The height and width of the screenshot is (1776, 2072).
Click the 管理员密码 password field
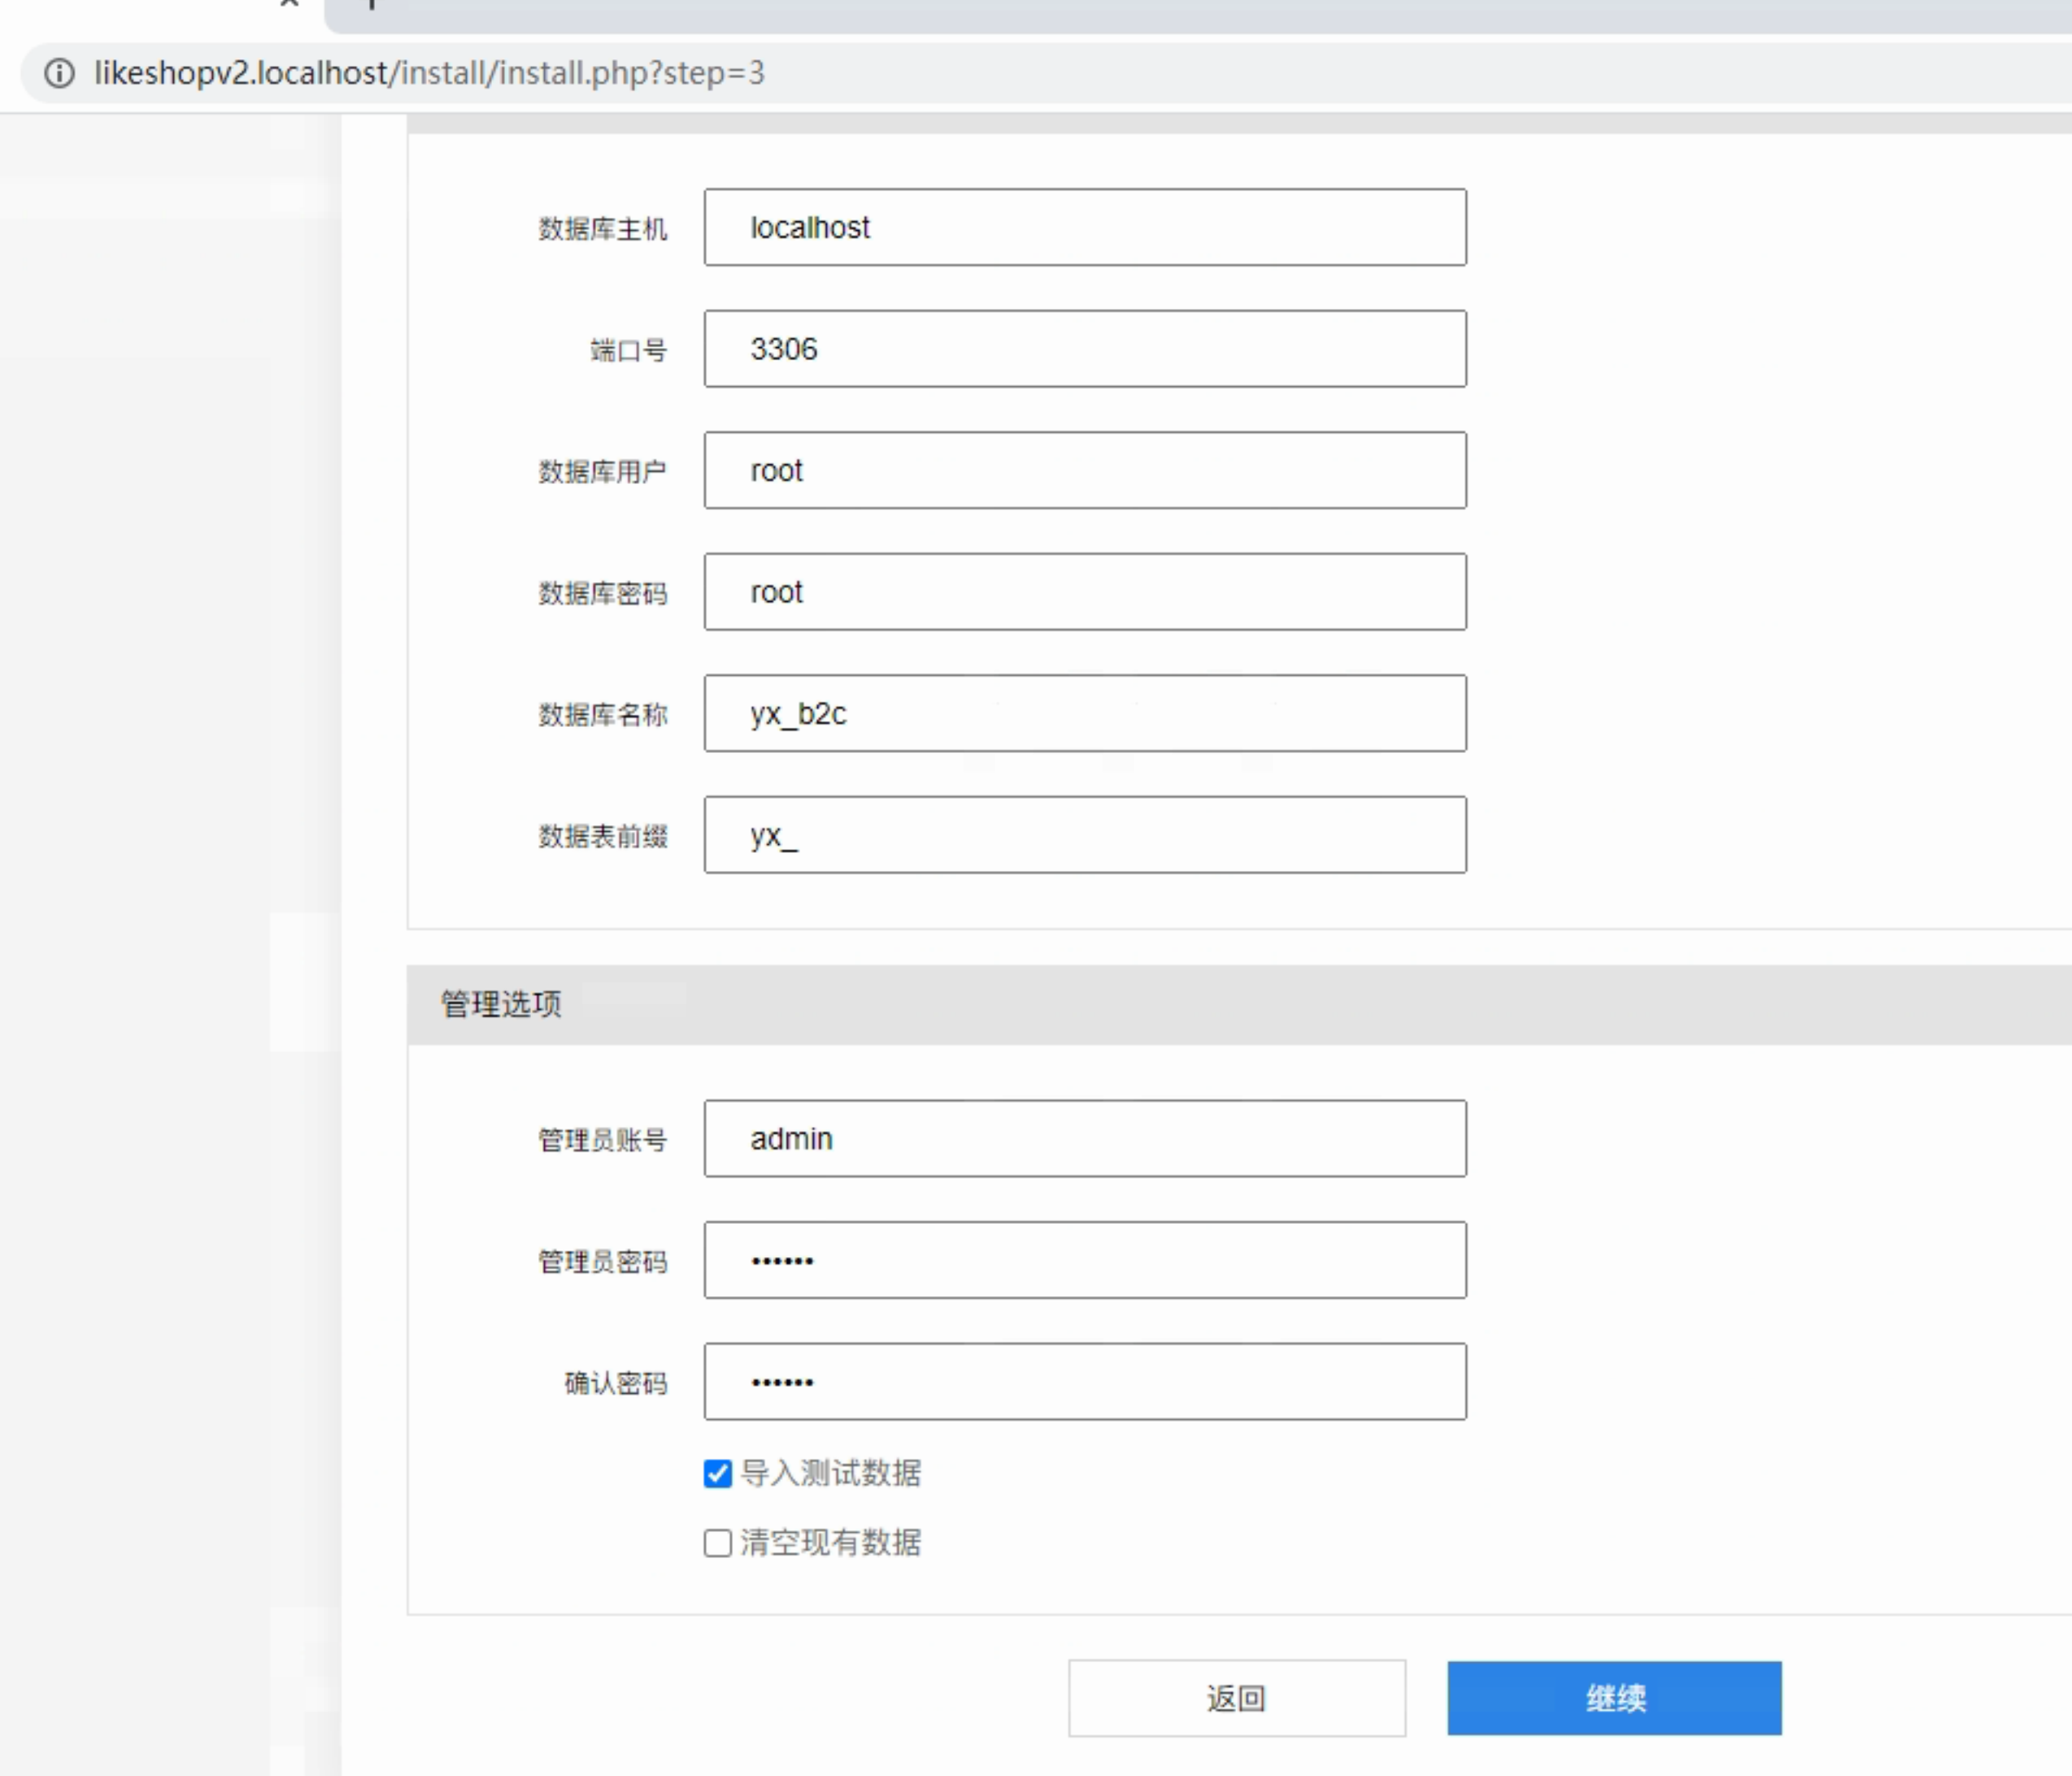(1085, 1260)
